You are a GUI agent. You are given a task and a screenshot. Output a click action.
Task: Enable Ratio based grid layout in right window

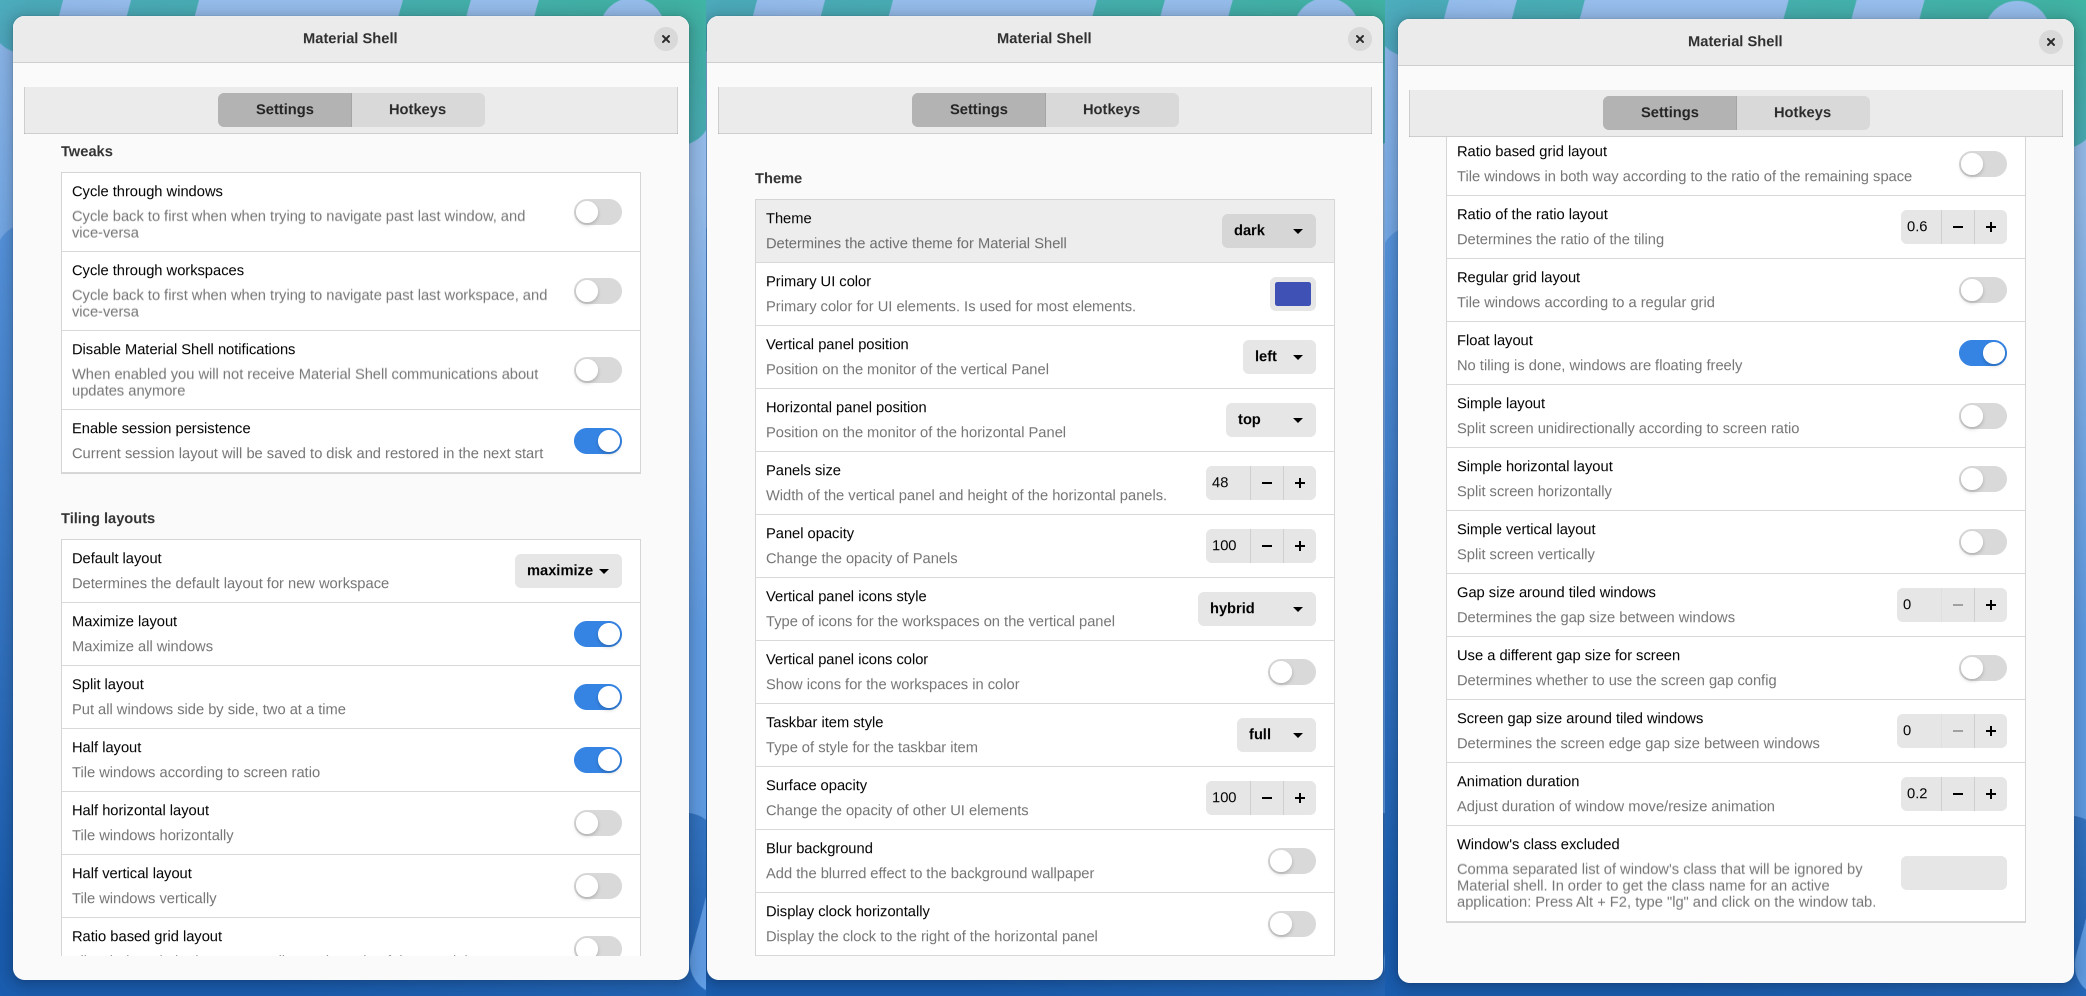[1983, 164]
